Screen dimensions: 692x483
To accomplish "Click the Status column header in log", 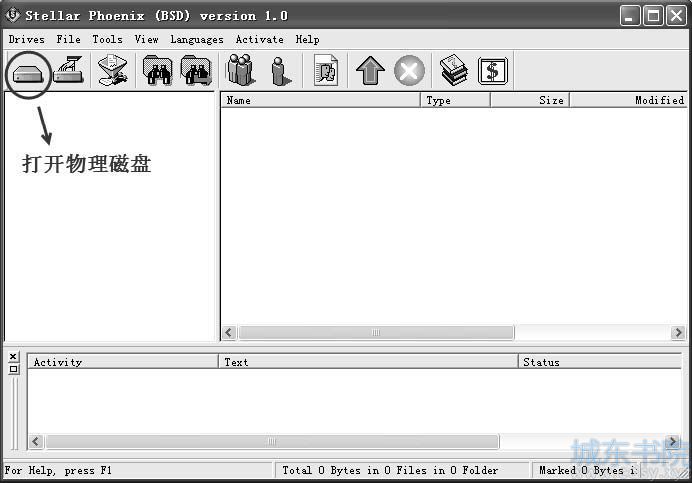I will click(x=600, y=362).
